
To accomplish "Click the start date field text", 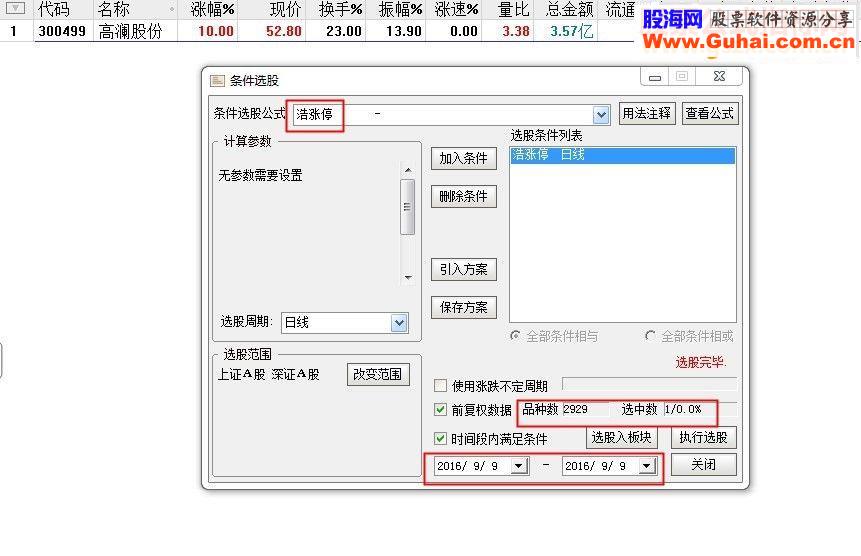I will tap(467, 467).
